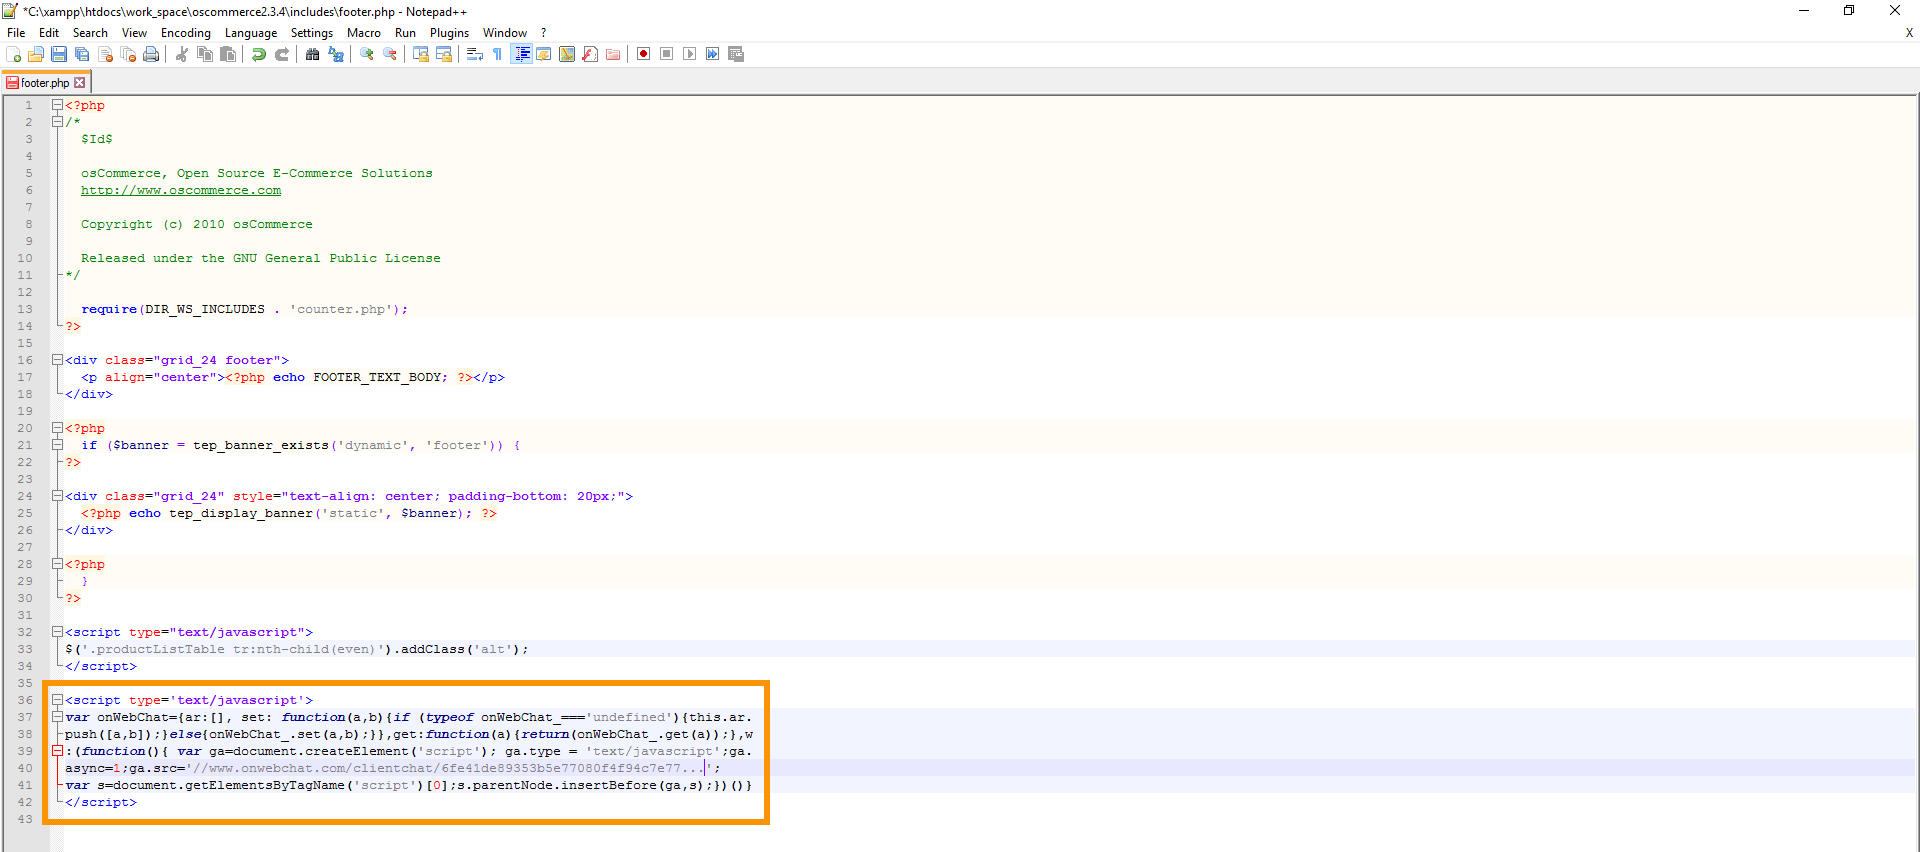Print the document with the printer icon
This screenshot has width=1920, height=852.
[x=151, y=54]
